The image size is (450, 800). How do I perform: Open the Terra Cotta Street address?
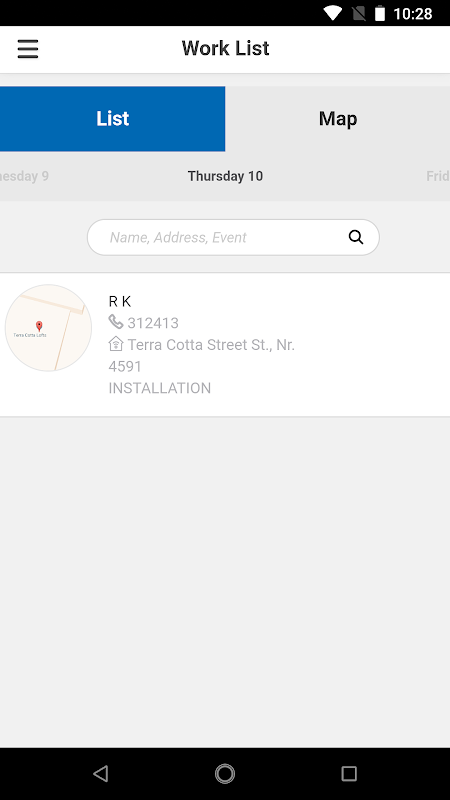tap(202, 355)
